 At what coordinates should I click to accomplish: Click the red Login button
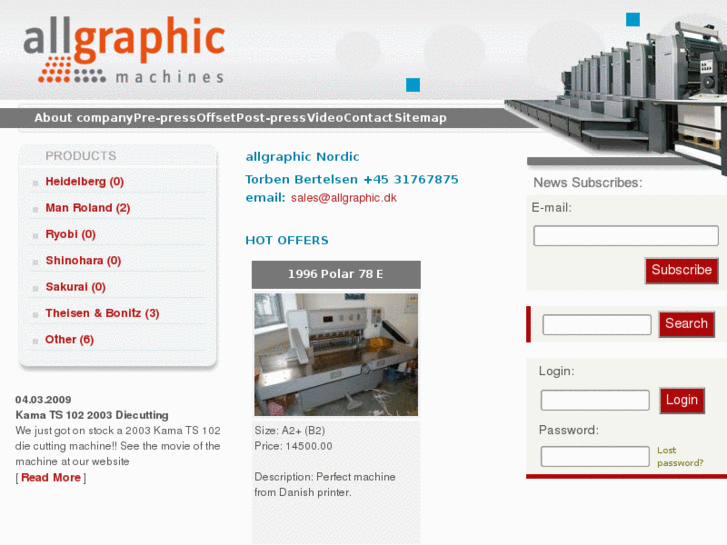[x=682, y=400]
